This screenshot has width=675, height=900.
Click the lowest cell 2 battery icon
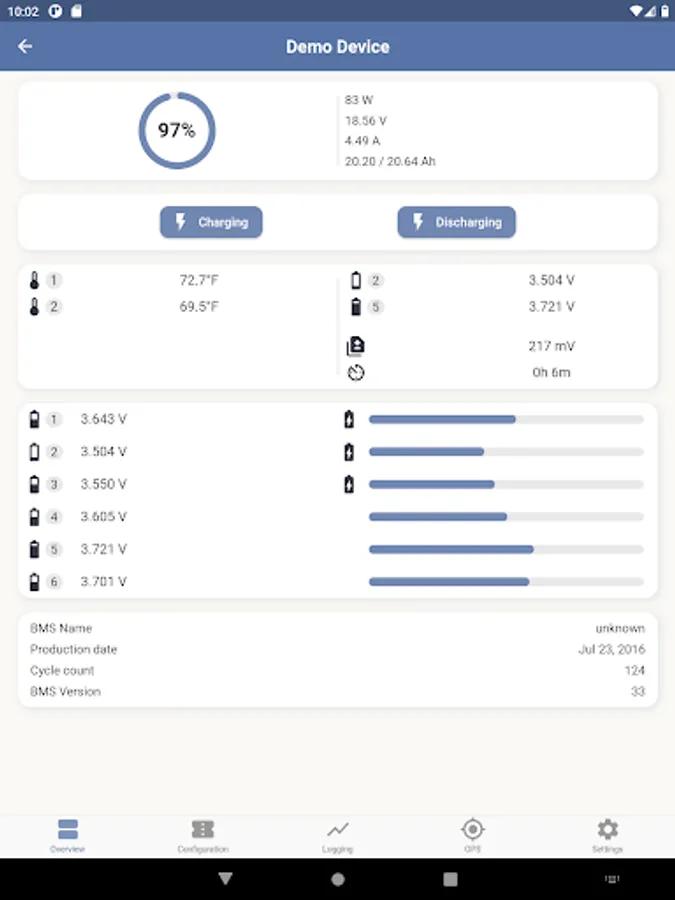[356, 281]
